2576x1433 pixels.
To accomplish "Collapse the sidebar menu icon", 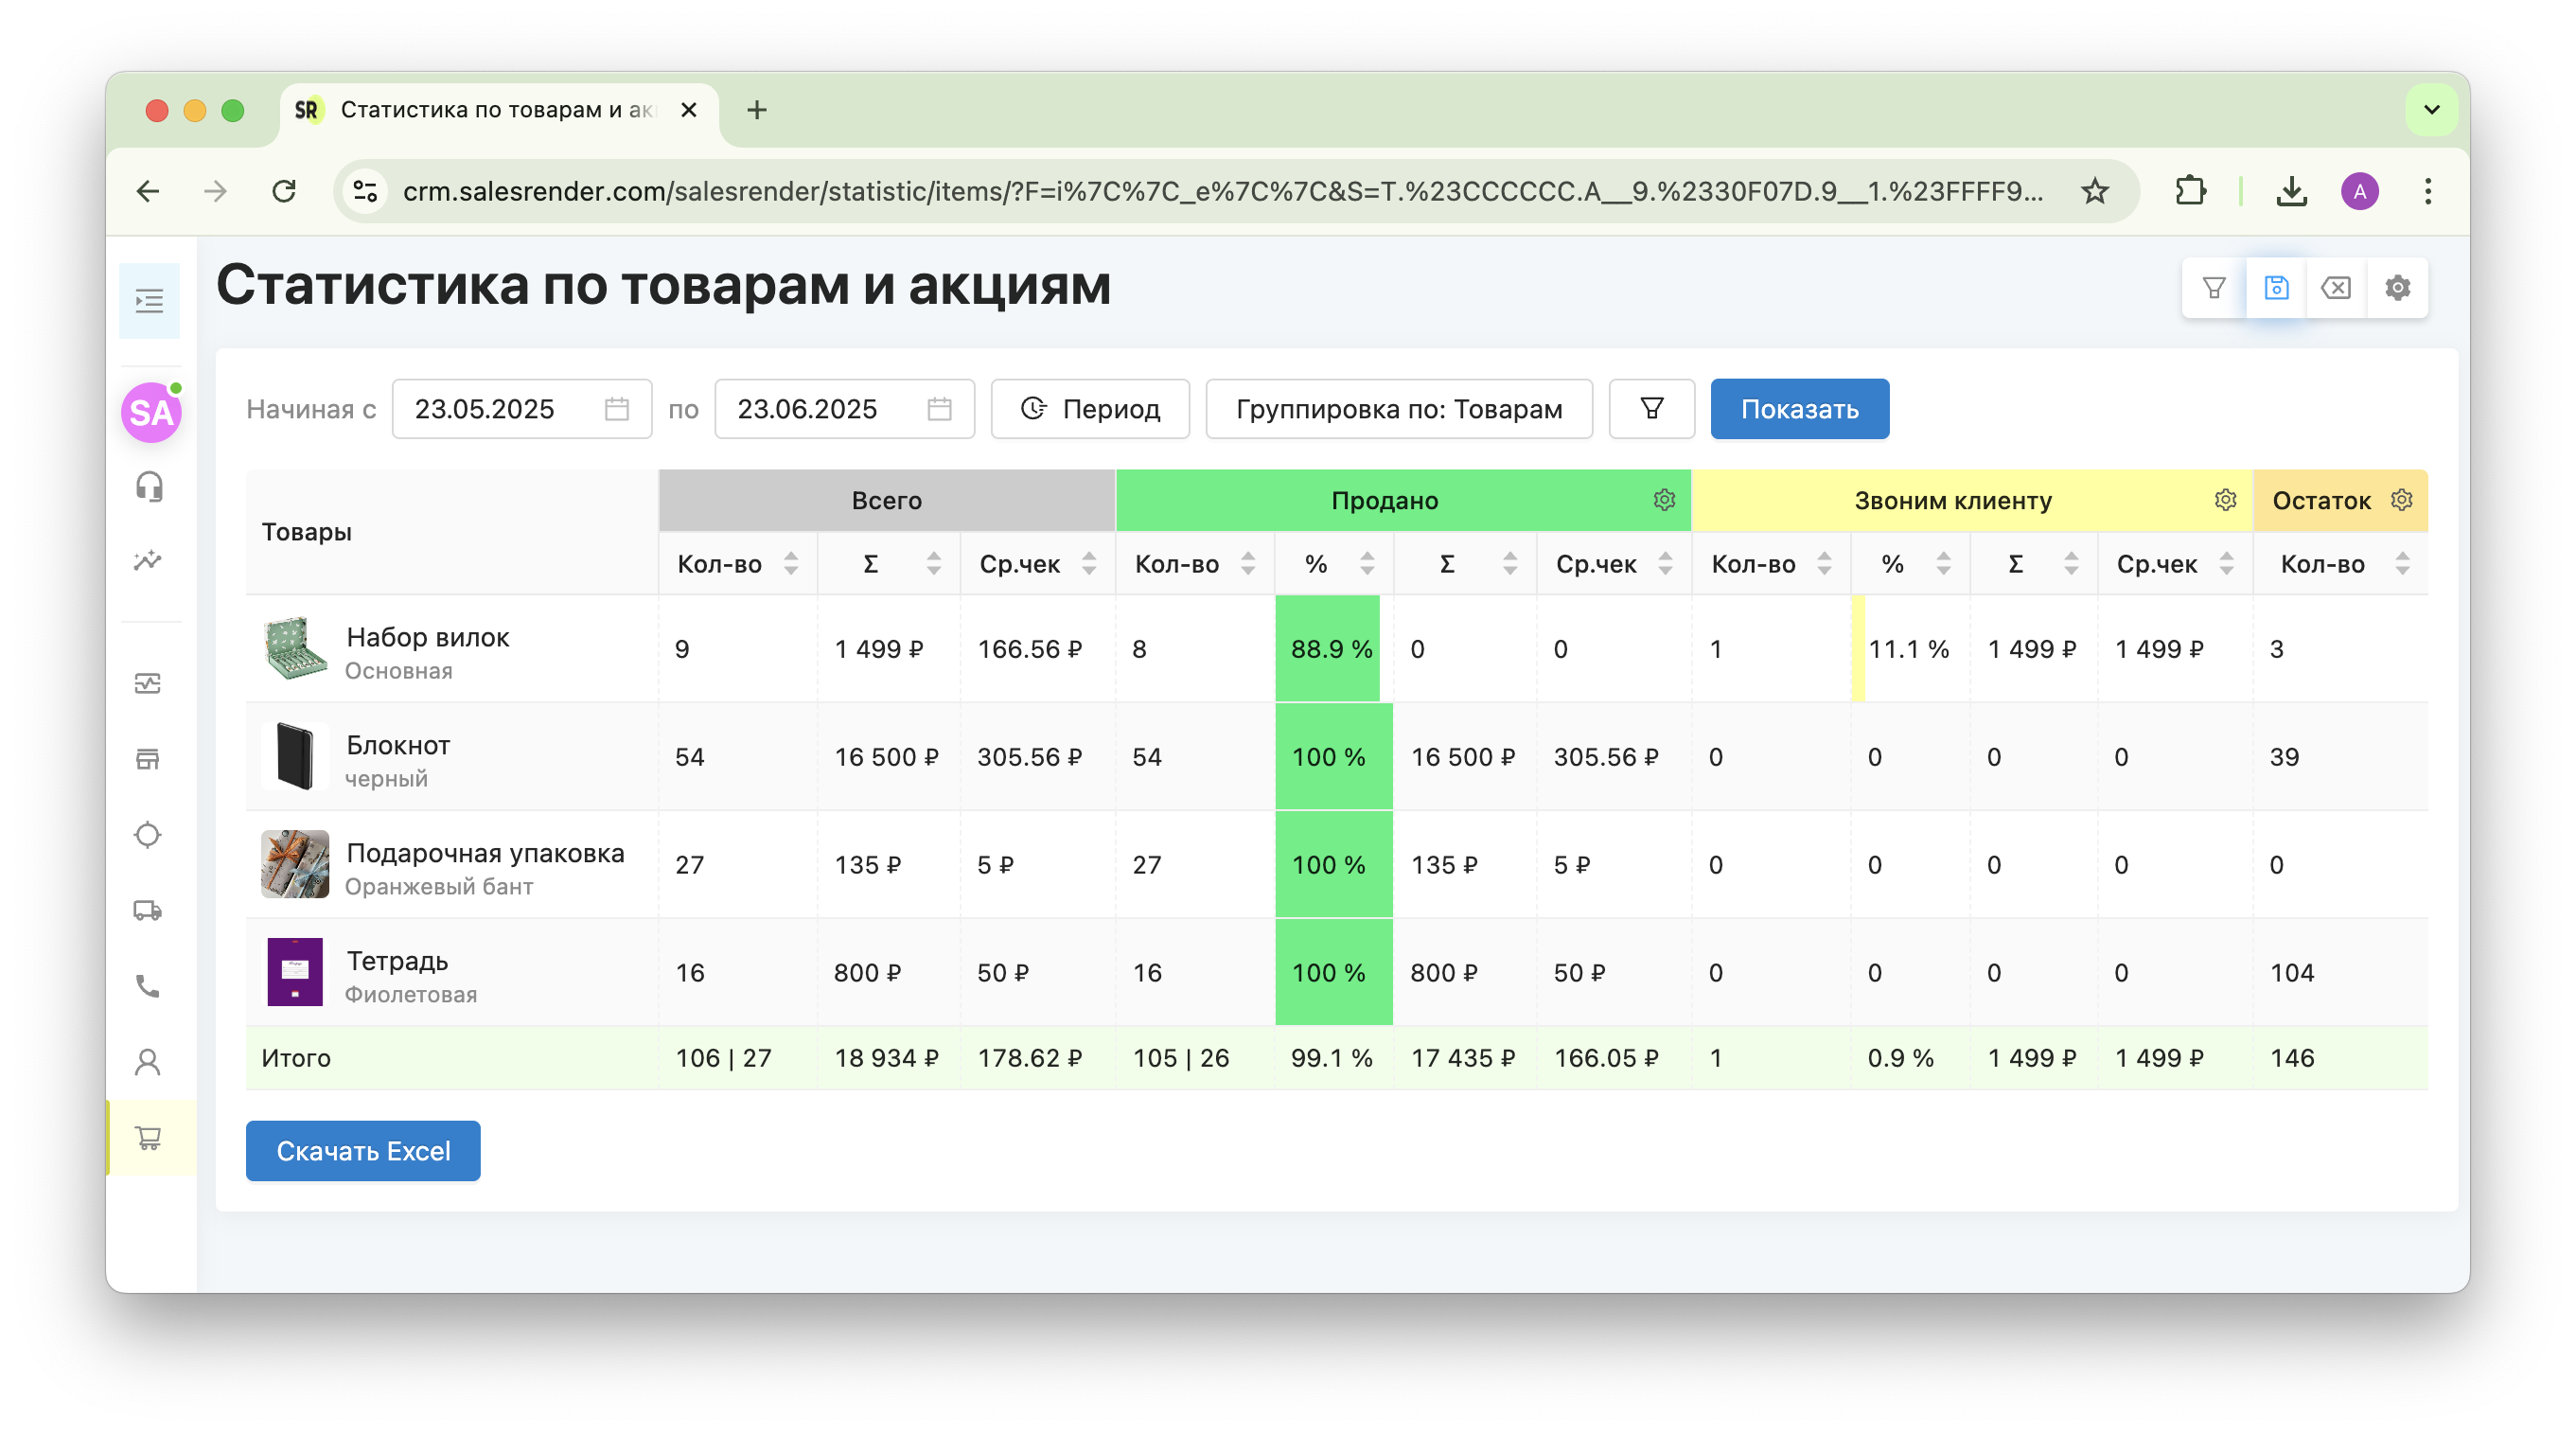I will 149,301.
